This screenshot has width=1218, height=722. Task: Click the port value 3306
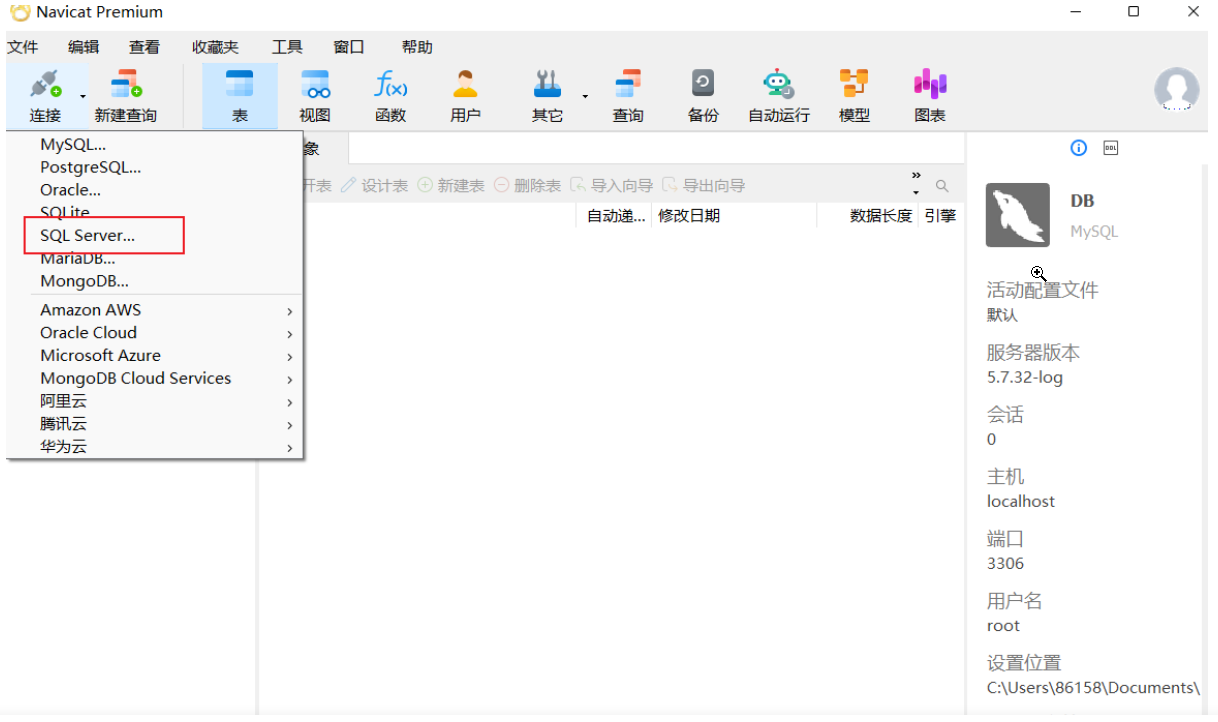tap(1005, 563)
